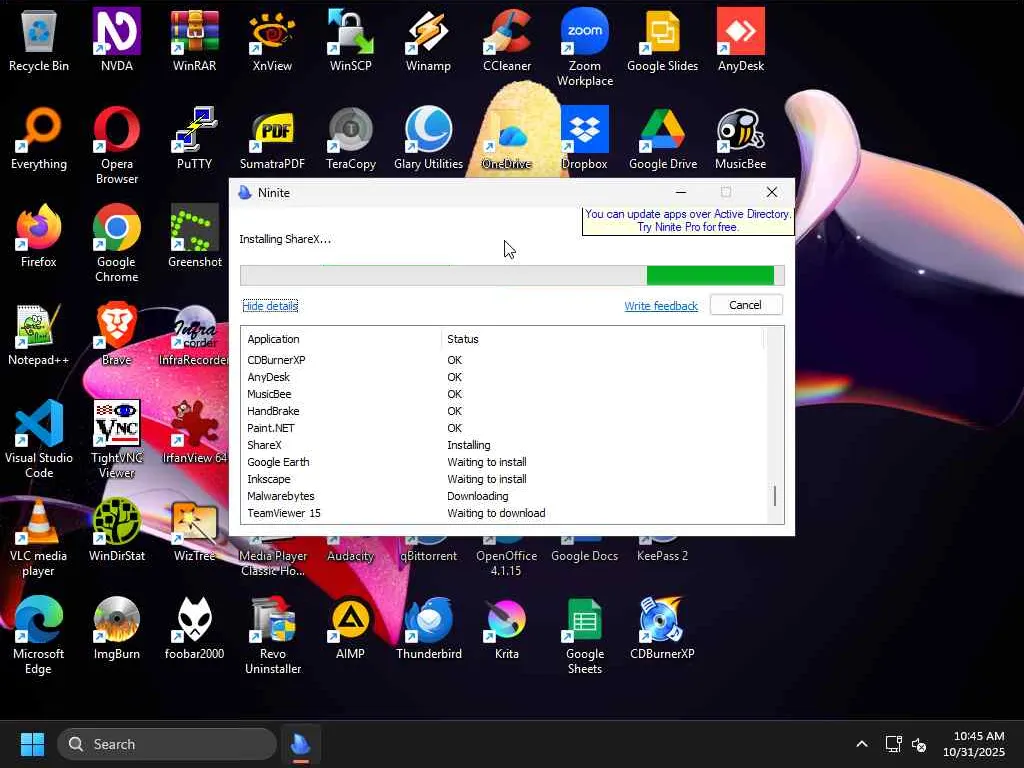Viewport: 1024px width, 768px height.
Task: Click the Ninite installation progress bar
Action: click(x=512, y=276)
